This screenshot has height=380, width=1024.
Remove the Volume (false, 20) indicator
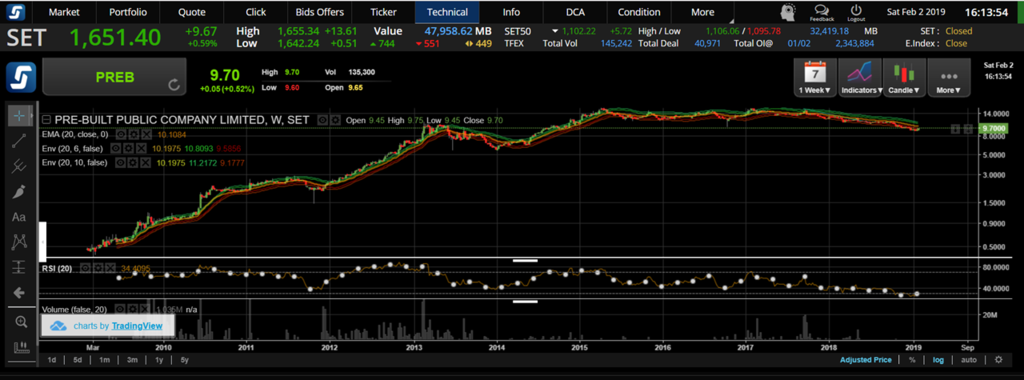(146, 308)
